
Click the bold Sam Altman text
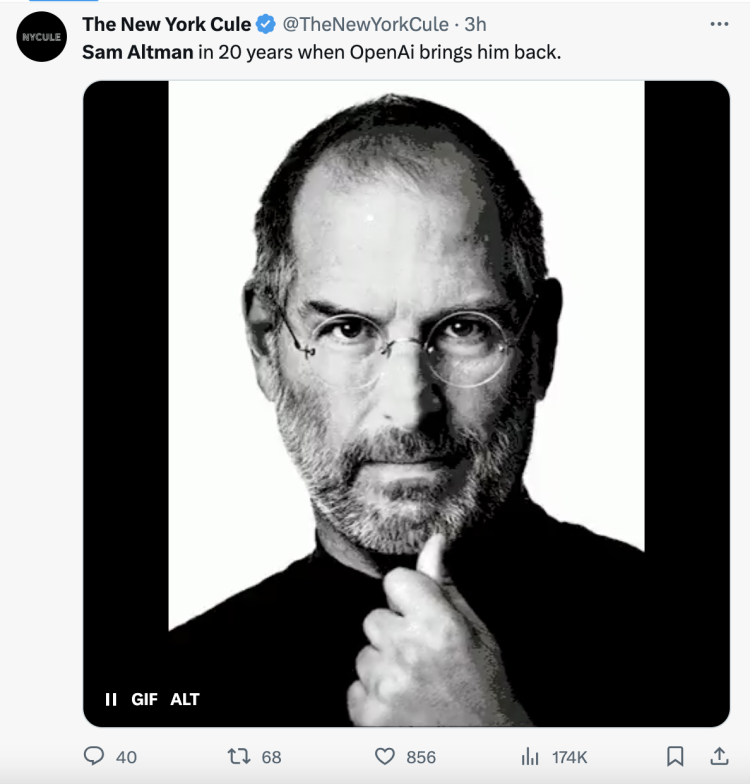point(137,50)
